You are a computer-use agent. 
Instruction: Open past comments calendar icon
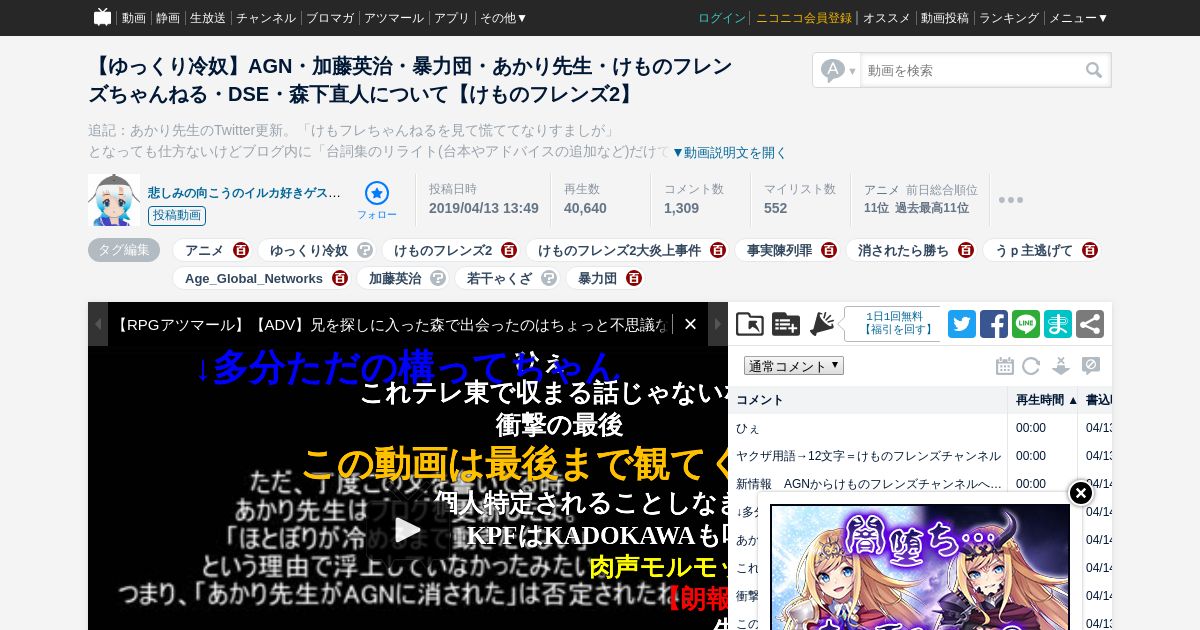pos(1005,366)
